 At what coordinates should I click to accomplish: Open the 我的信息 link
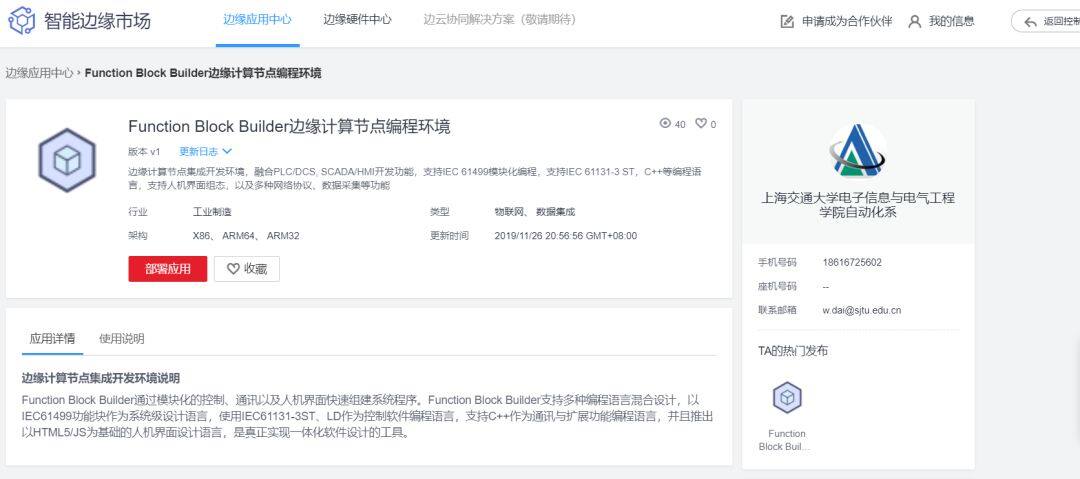coord(951,21)
